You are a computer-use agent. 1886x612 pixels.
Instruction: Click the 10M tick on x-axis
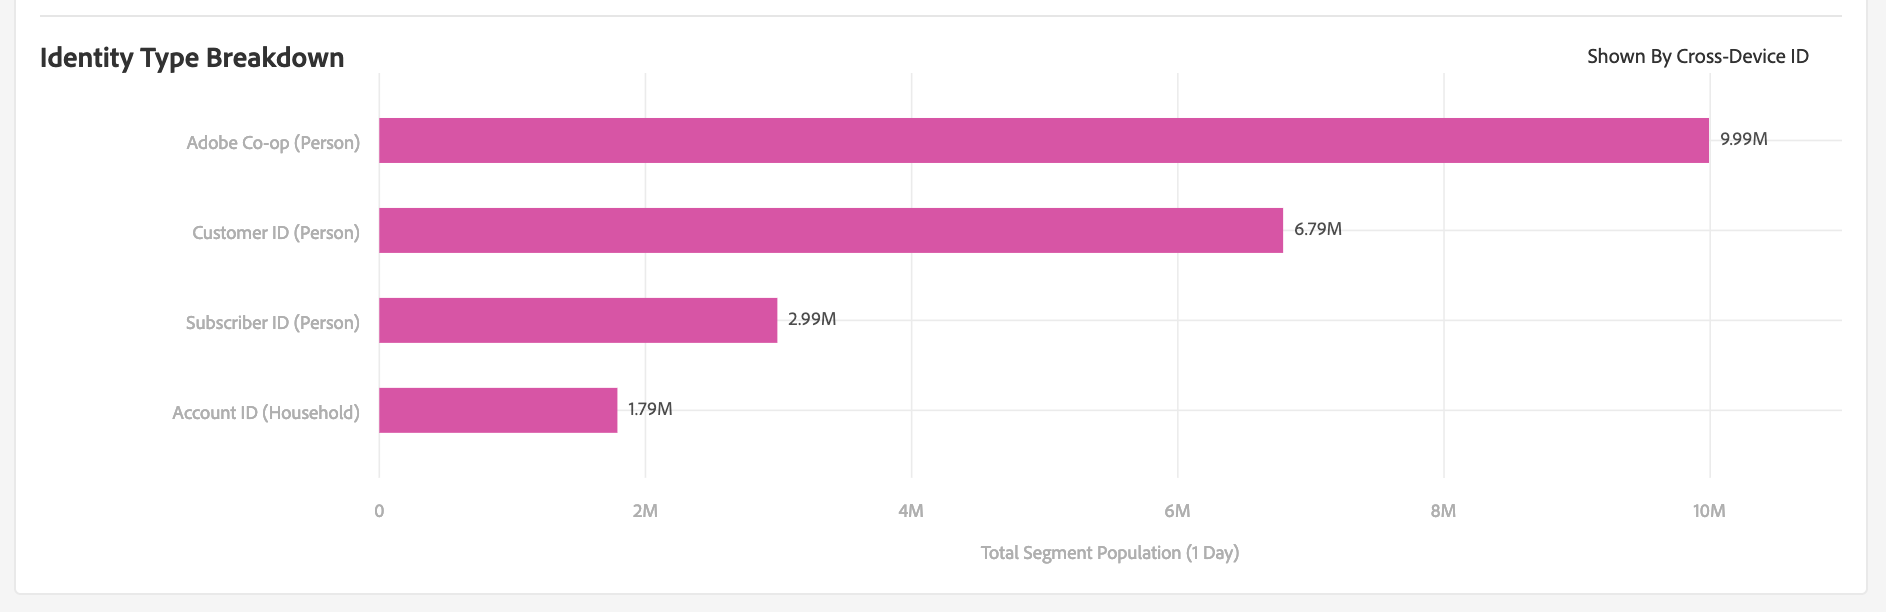click(1709, 511)
